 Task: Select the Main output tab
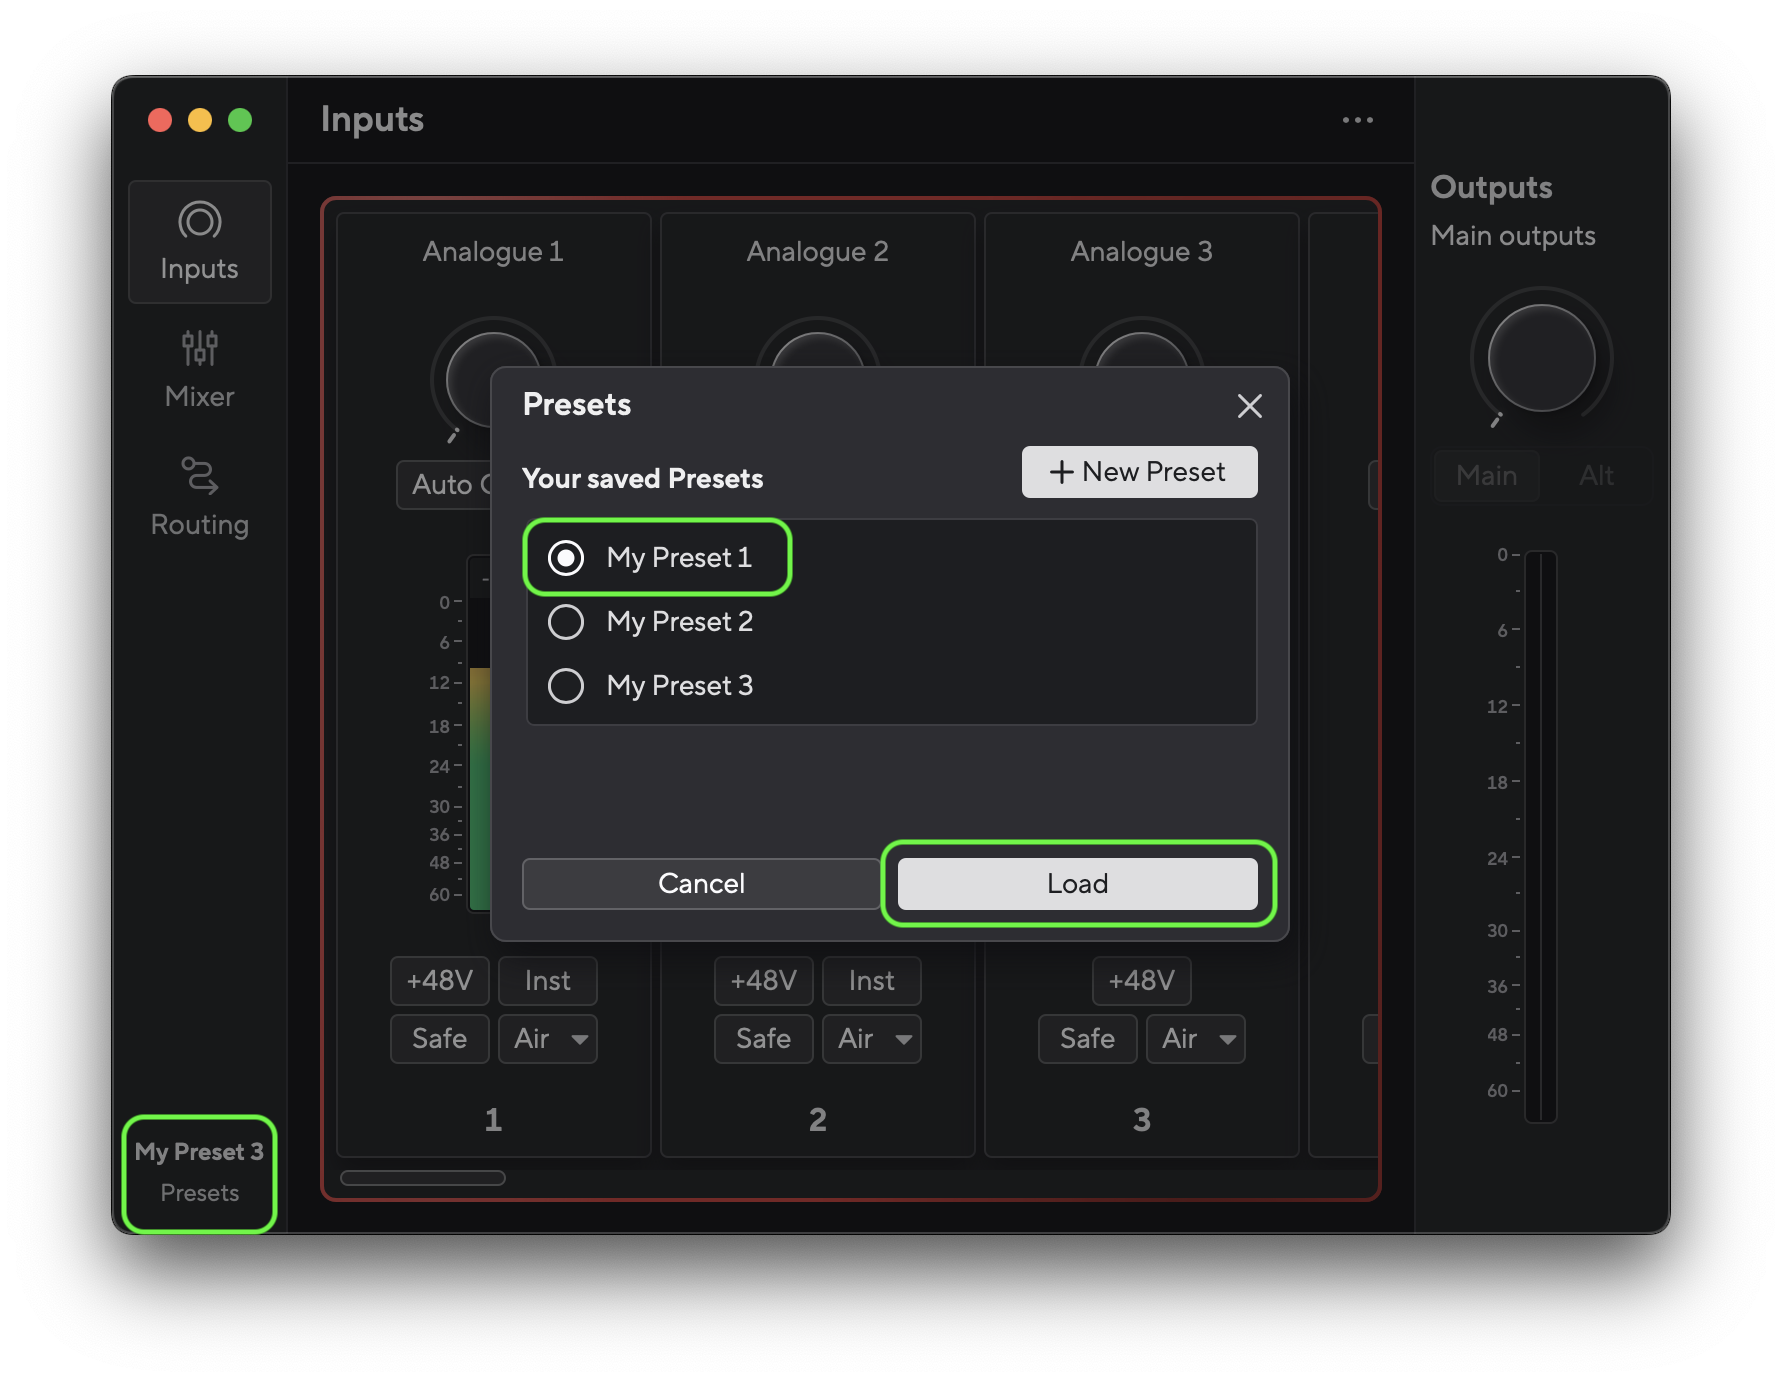1487,476
